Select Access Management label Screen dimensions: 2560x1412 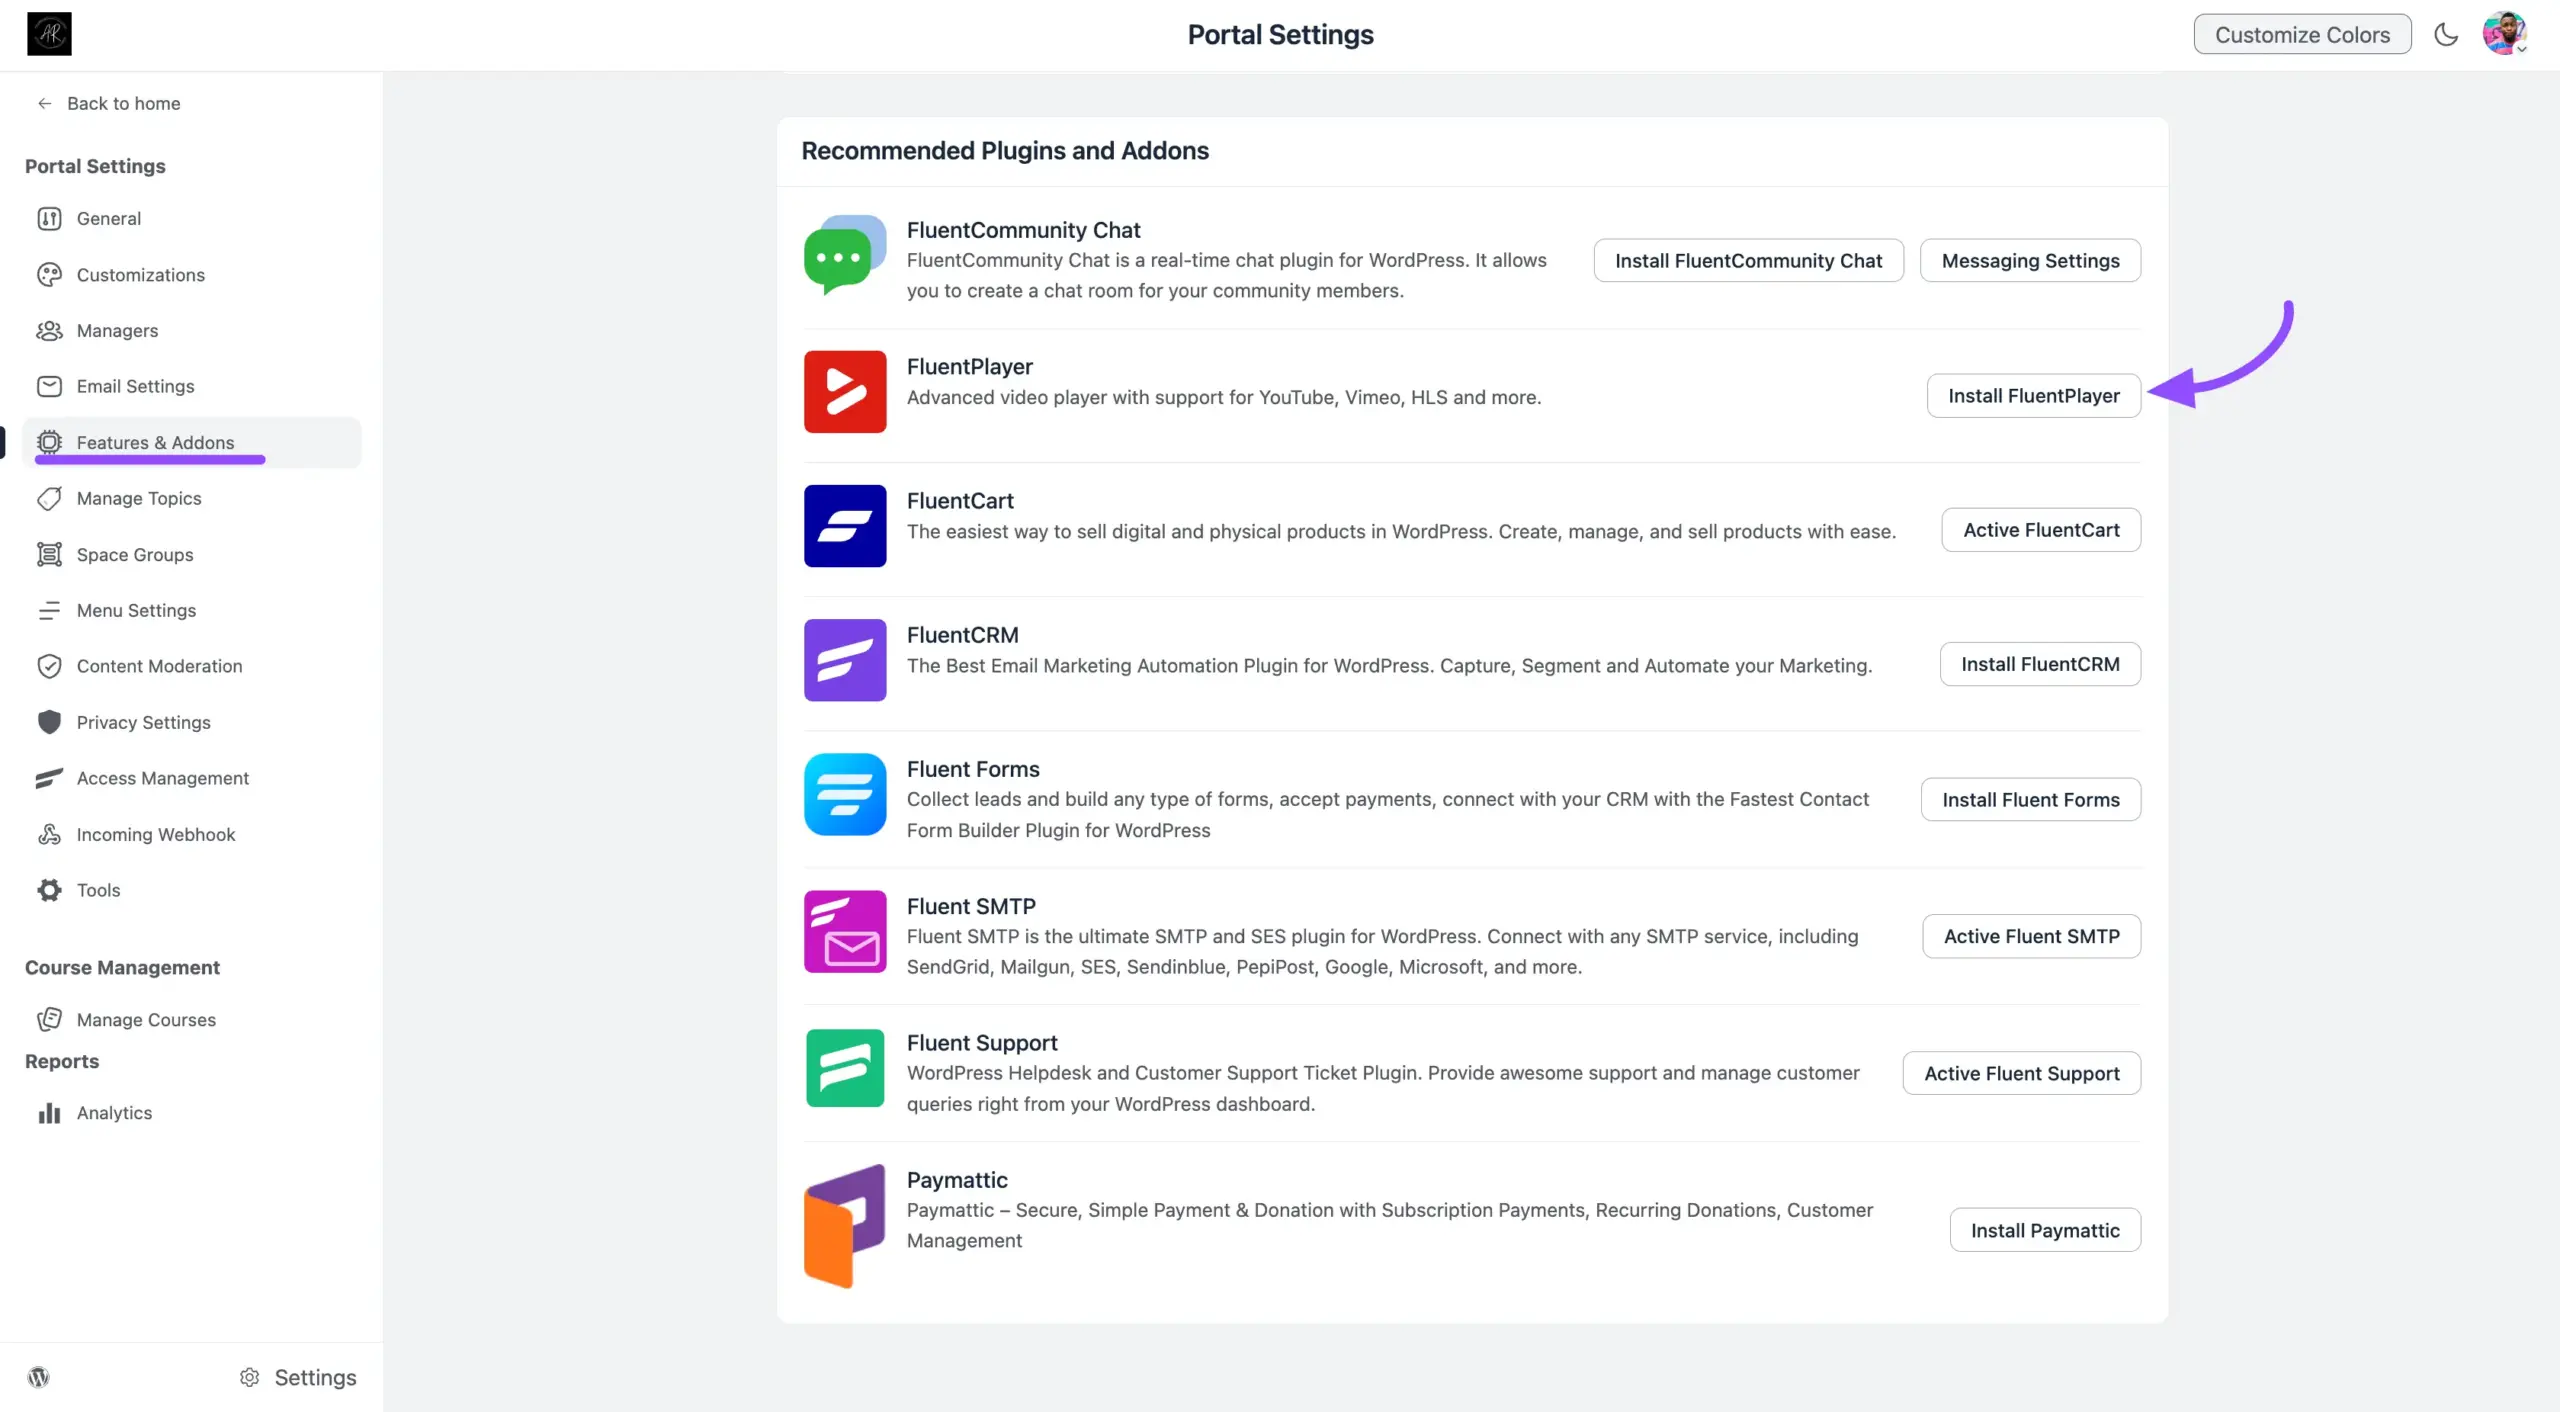[163, 778]
